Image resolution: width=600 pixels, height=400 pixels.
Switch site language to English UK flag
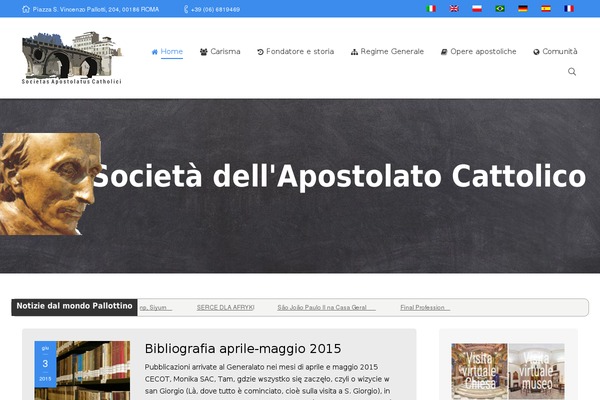(x=454, y=8)
